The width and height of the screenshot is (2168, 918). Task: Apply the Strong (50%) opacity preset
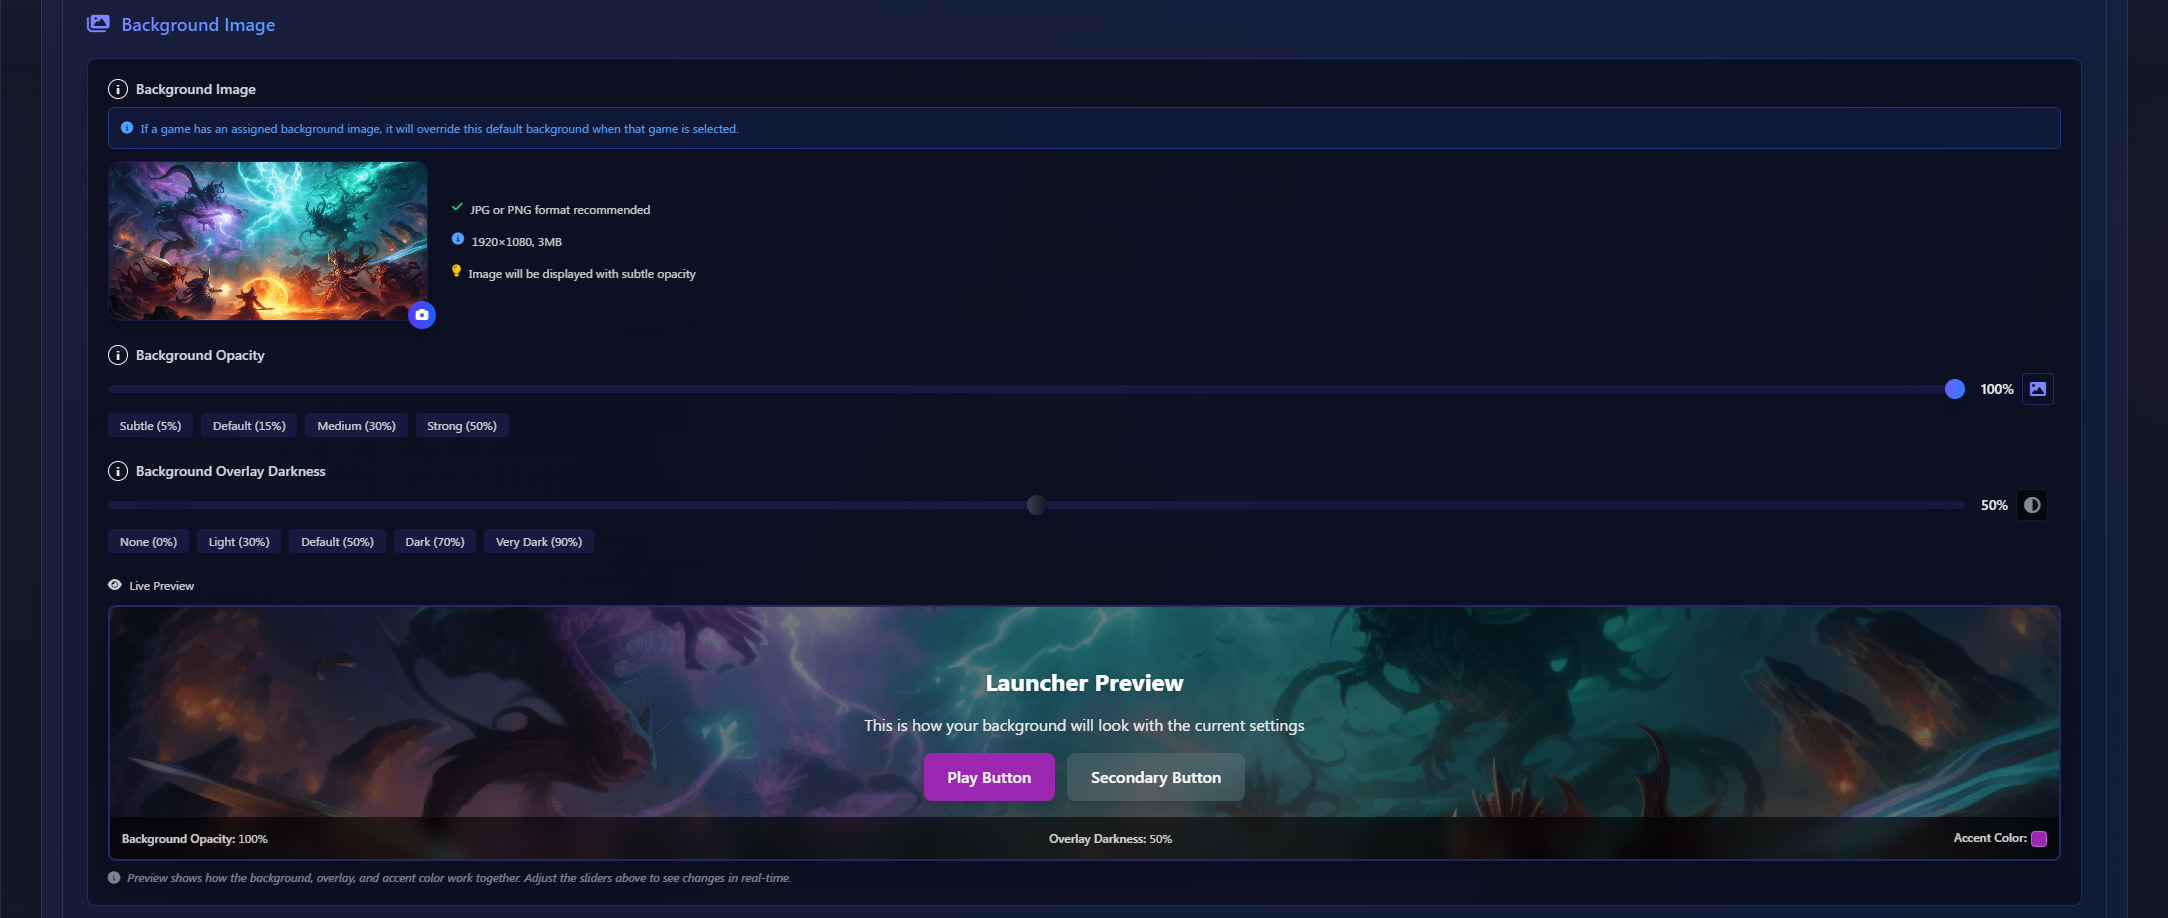(x=462, y=426)
